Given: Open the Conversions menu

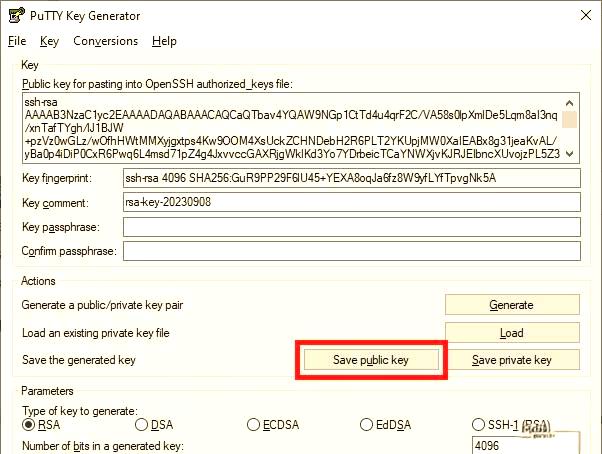Looking at the screenshot, I should pyautogui.click(x=106, y=41).
